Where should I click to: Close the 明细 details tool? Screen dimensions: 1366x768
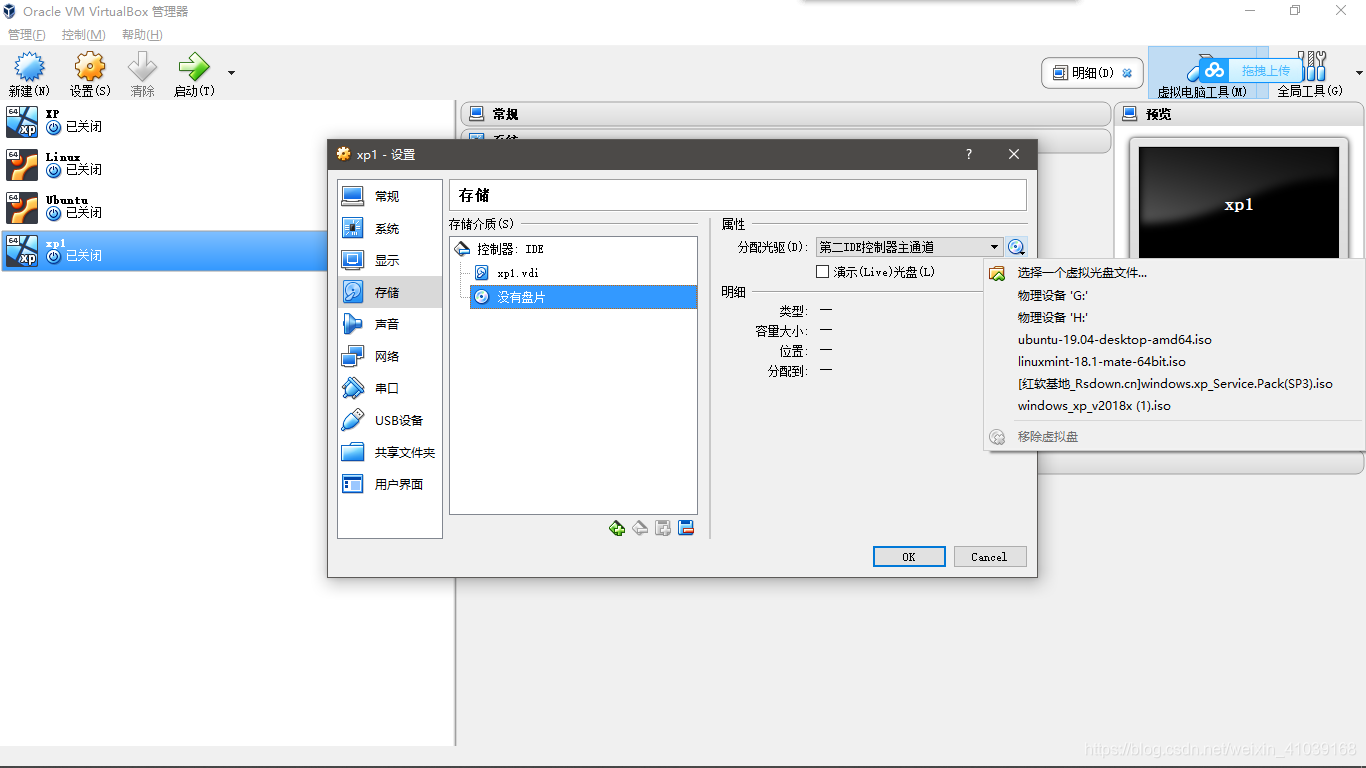pyautogui.click(x=1127, y=73)
